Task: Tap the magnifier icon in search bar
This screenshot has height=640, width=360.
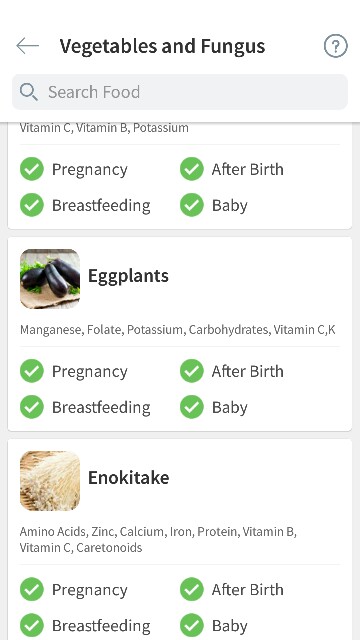Action: coord(29,92)
